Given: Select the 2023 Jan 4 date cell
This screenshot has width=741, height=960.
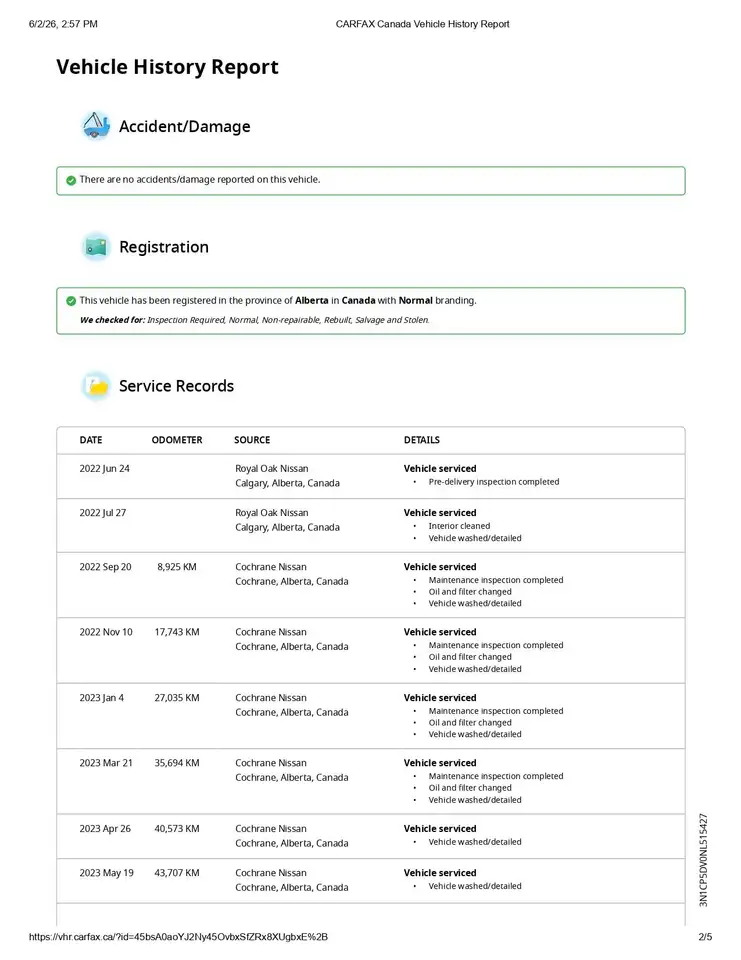Looking at the screenshot, I should click(x=101, y=697).
